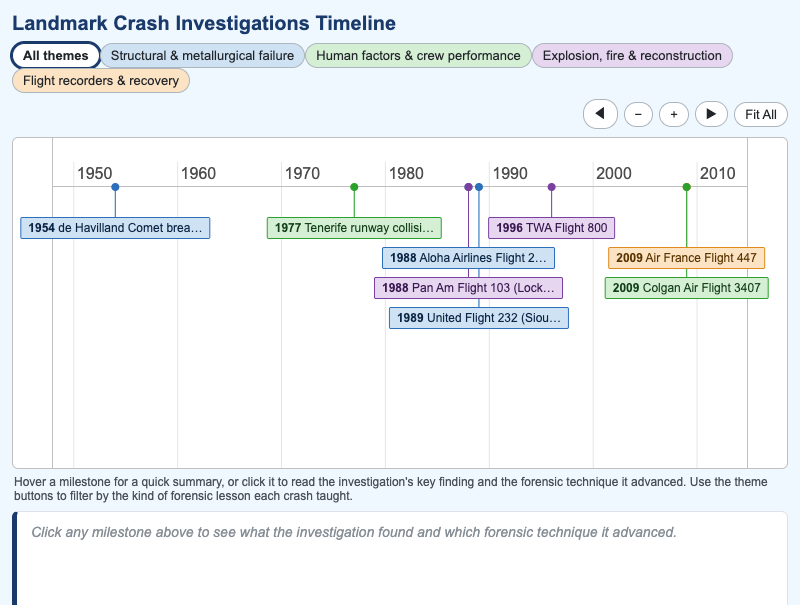Open the 1988 Aloha Airlines Flight milestone

tap(468, 258)
